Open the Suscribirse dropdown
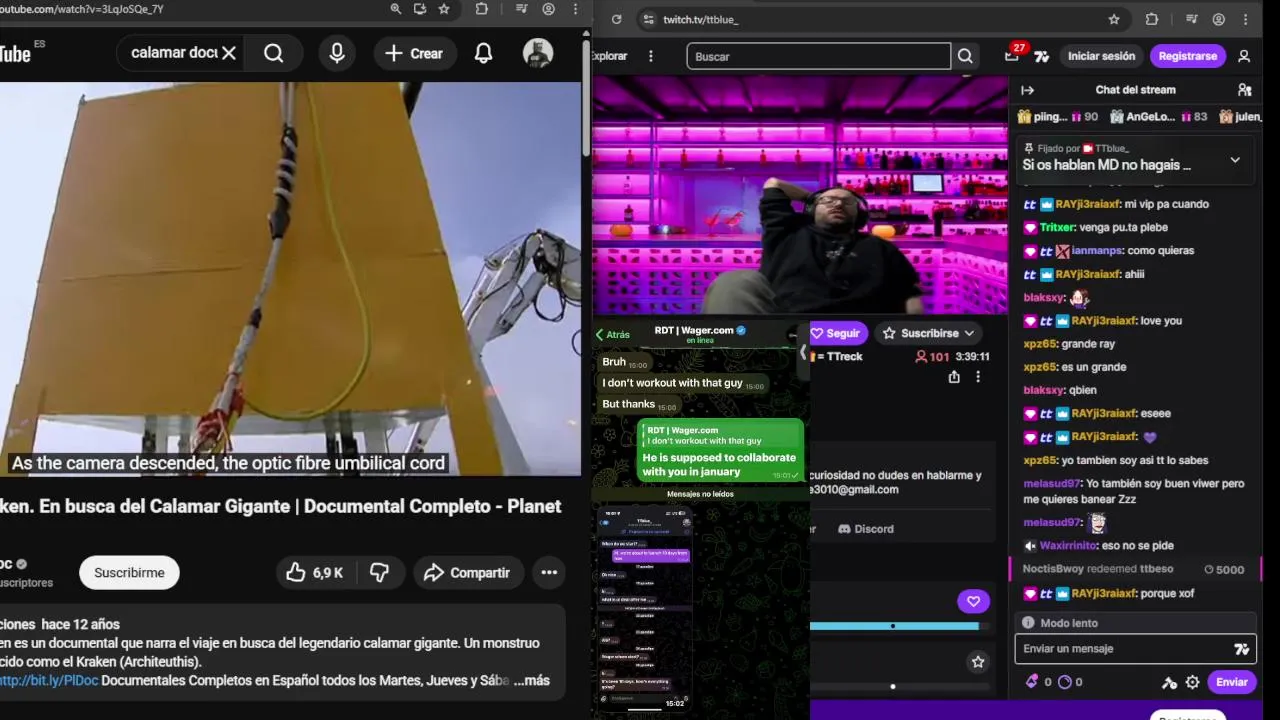The width and height of the screenshot is (1280, 720). pos(929,333)
